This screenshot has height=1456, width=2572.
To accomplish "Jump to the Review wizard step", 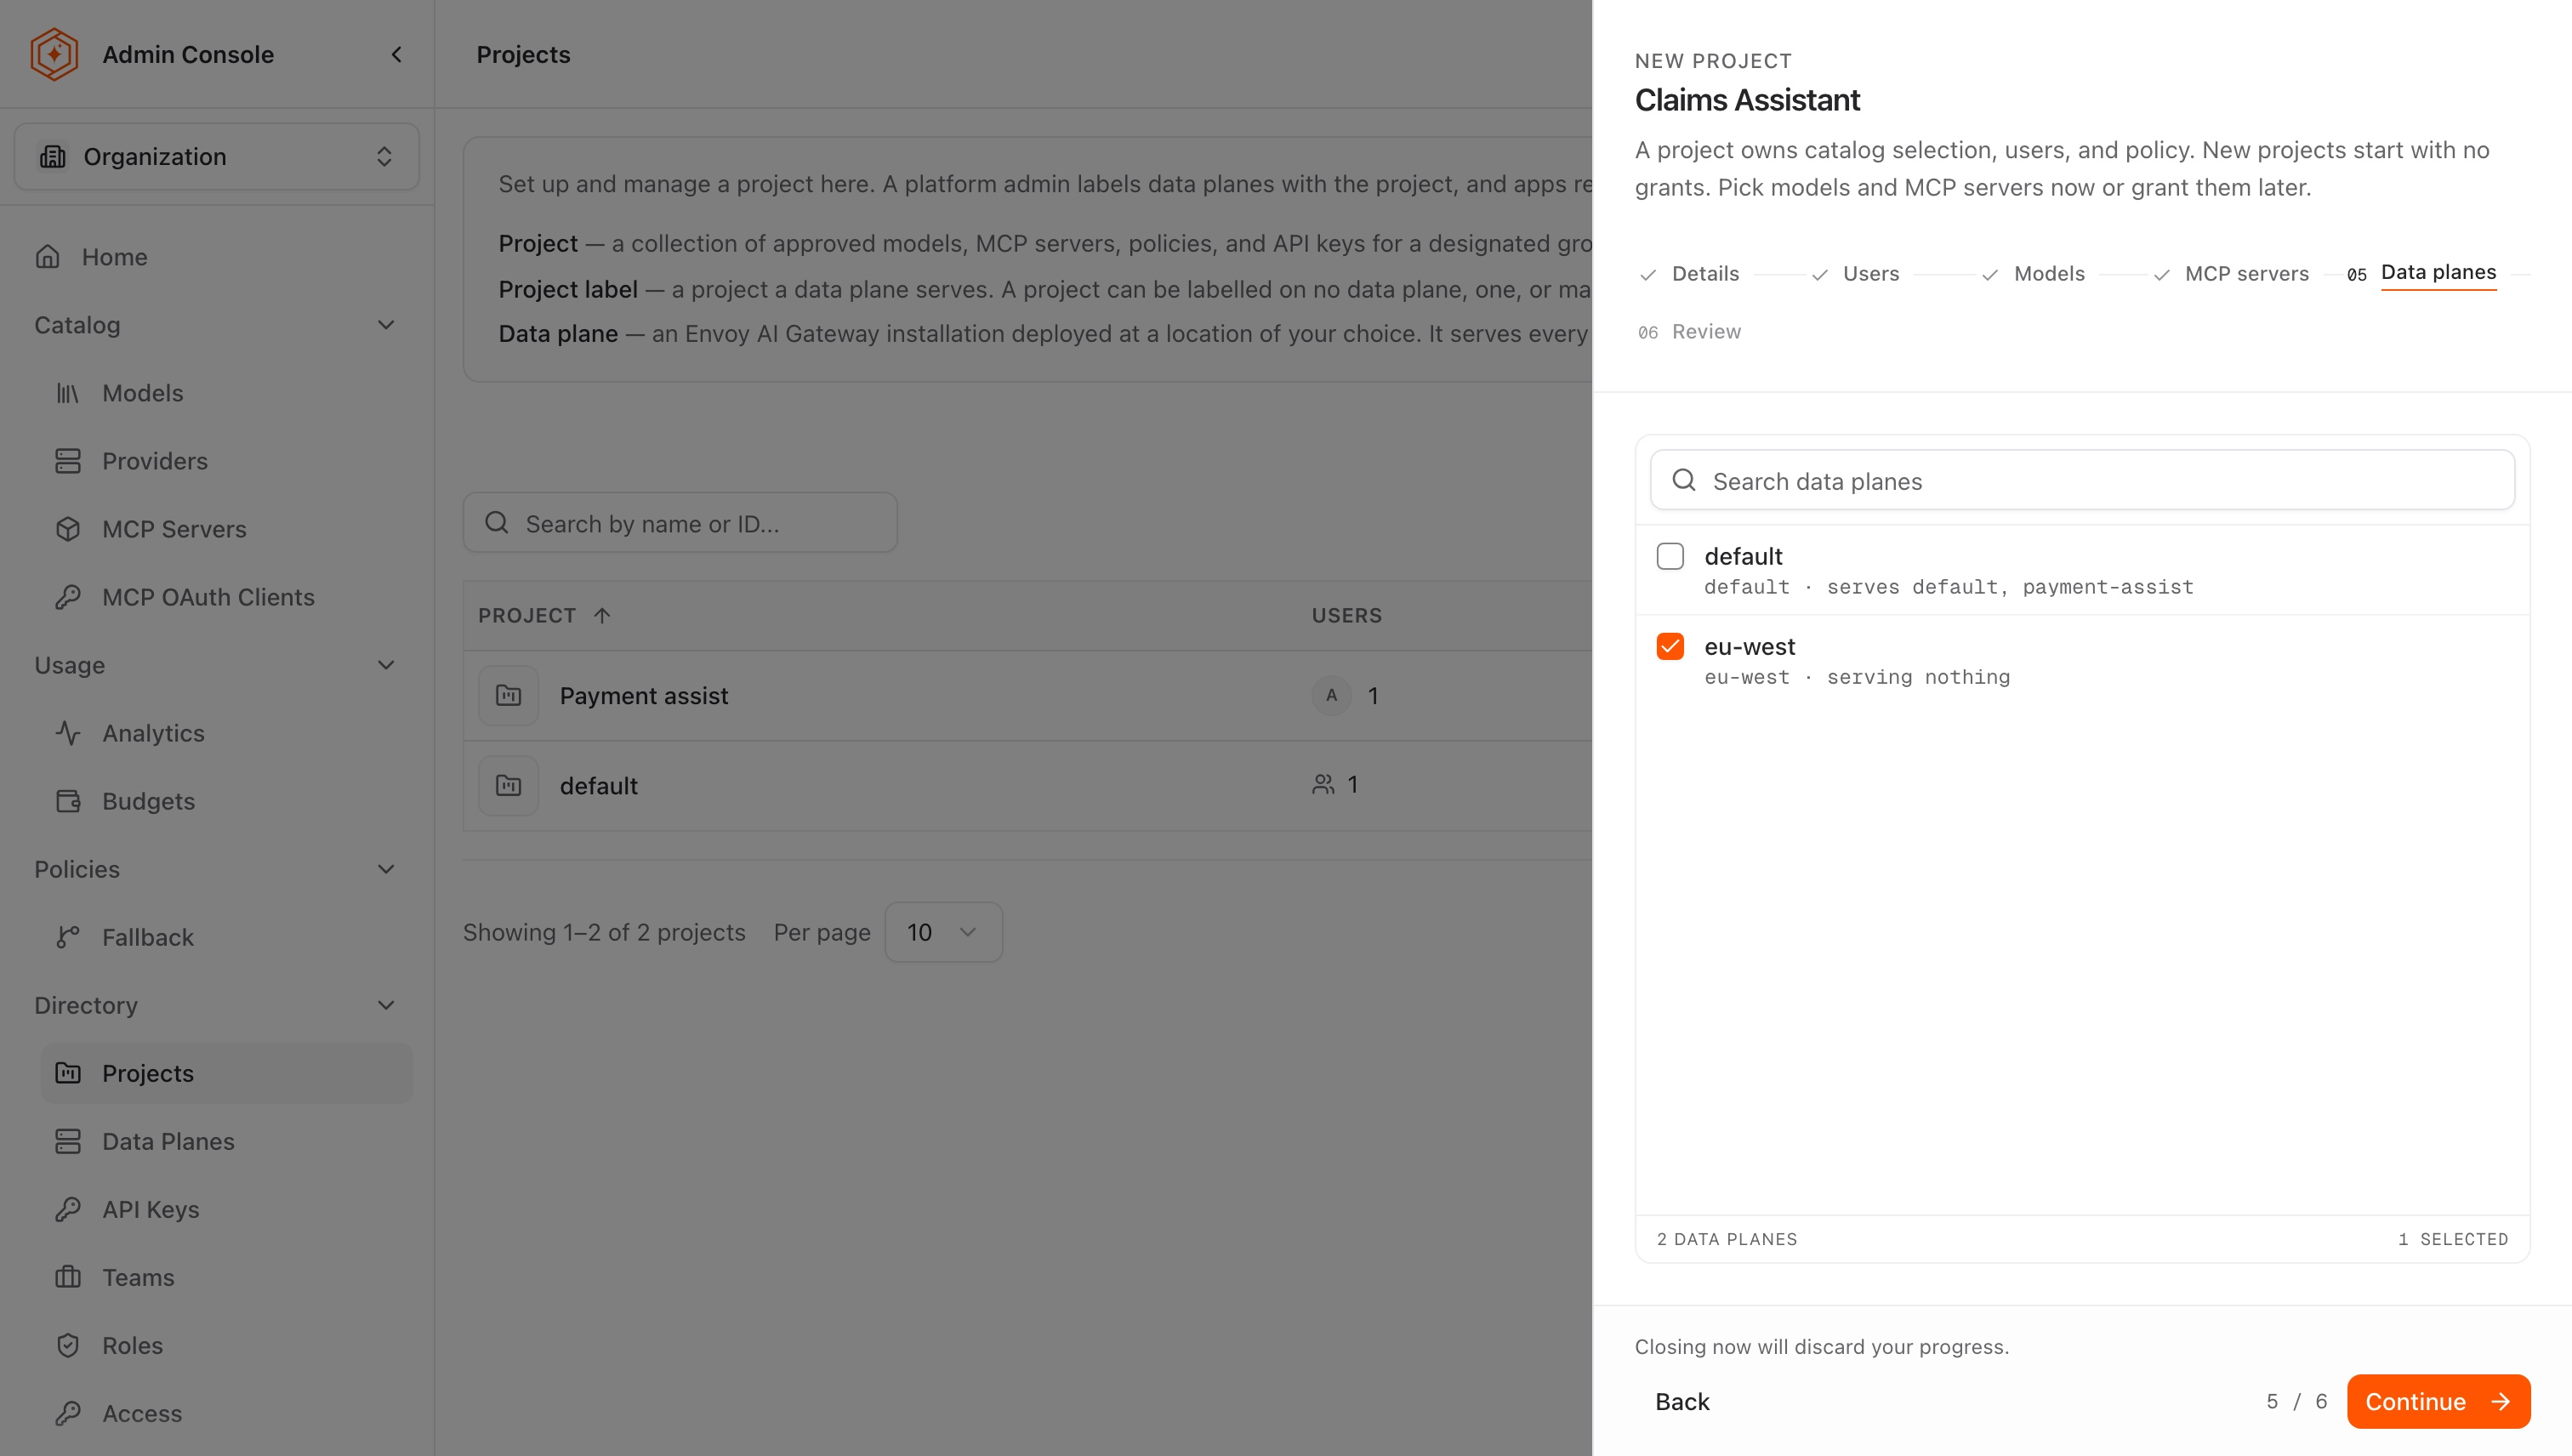I will click(1689, 332).
